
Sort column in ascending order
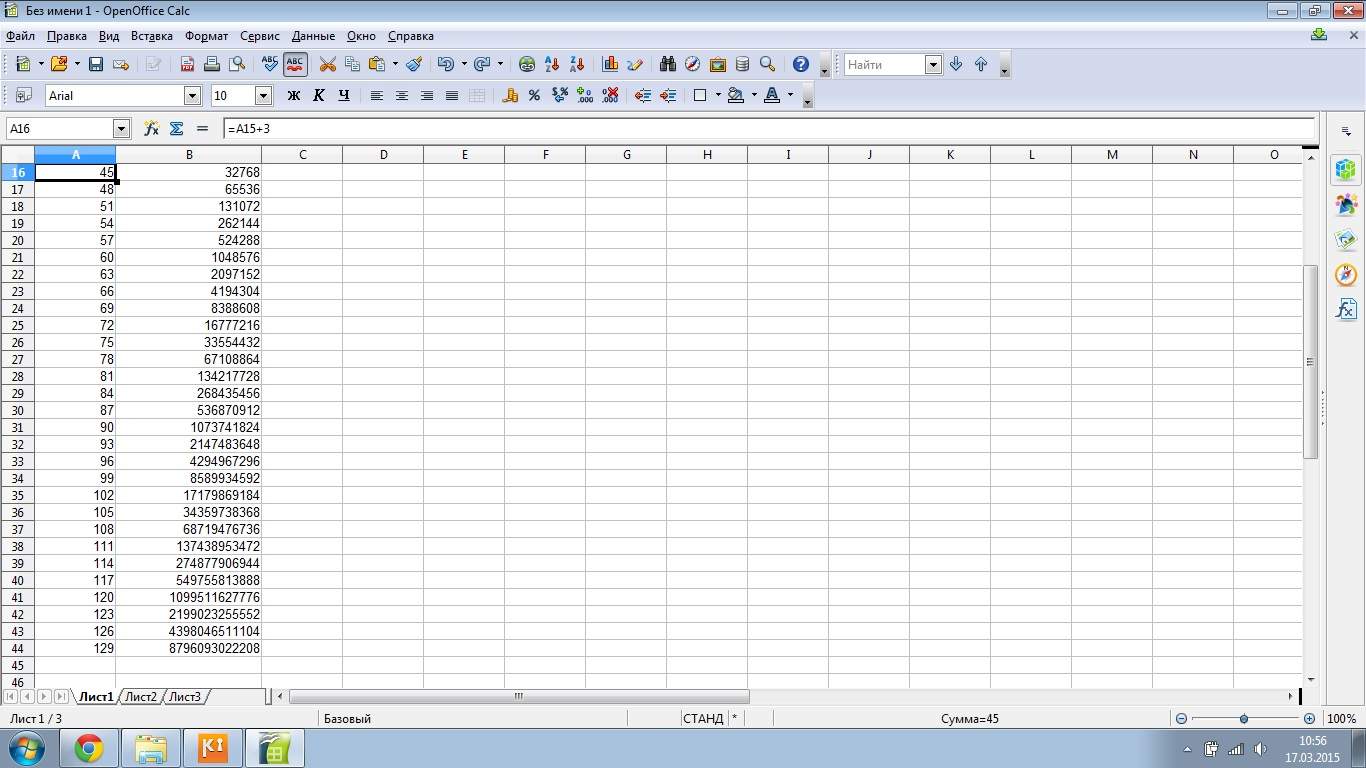click(551, 65)
